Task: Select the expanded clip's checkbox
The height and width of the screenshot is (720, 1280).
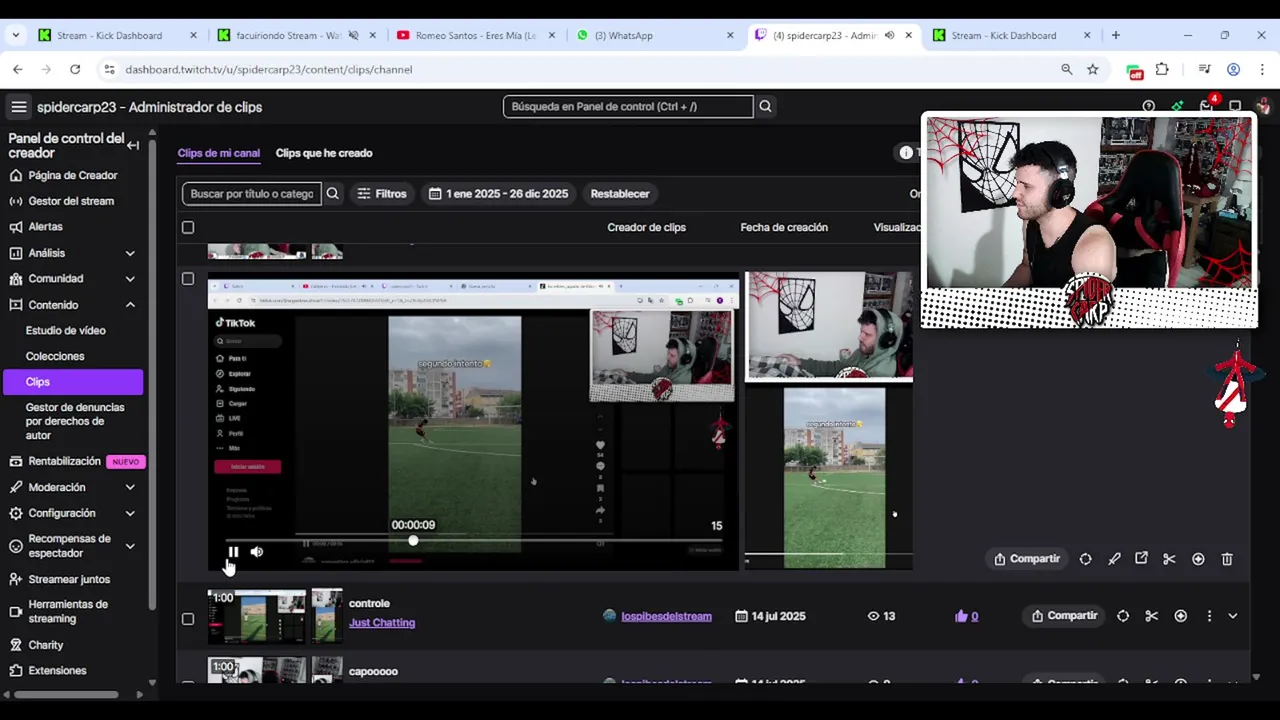Action: click(x=188, y=279)
